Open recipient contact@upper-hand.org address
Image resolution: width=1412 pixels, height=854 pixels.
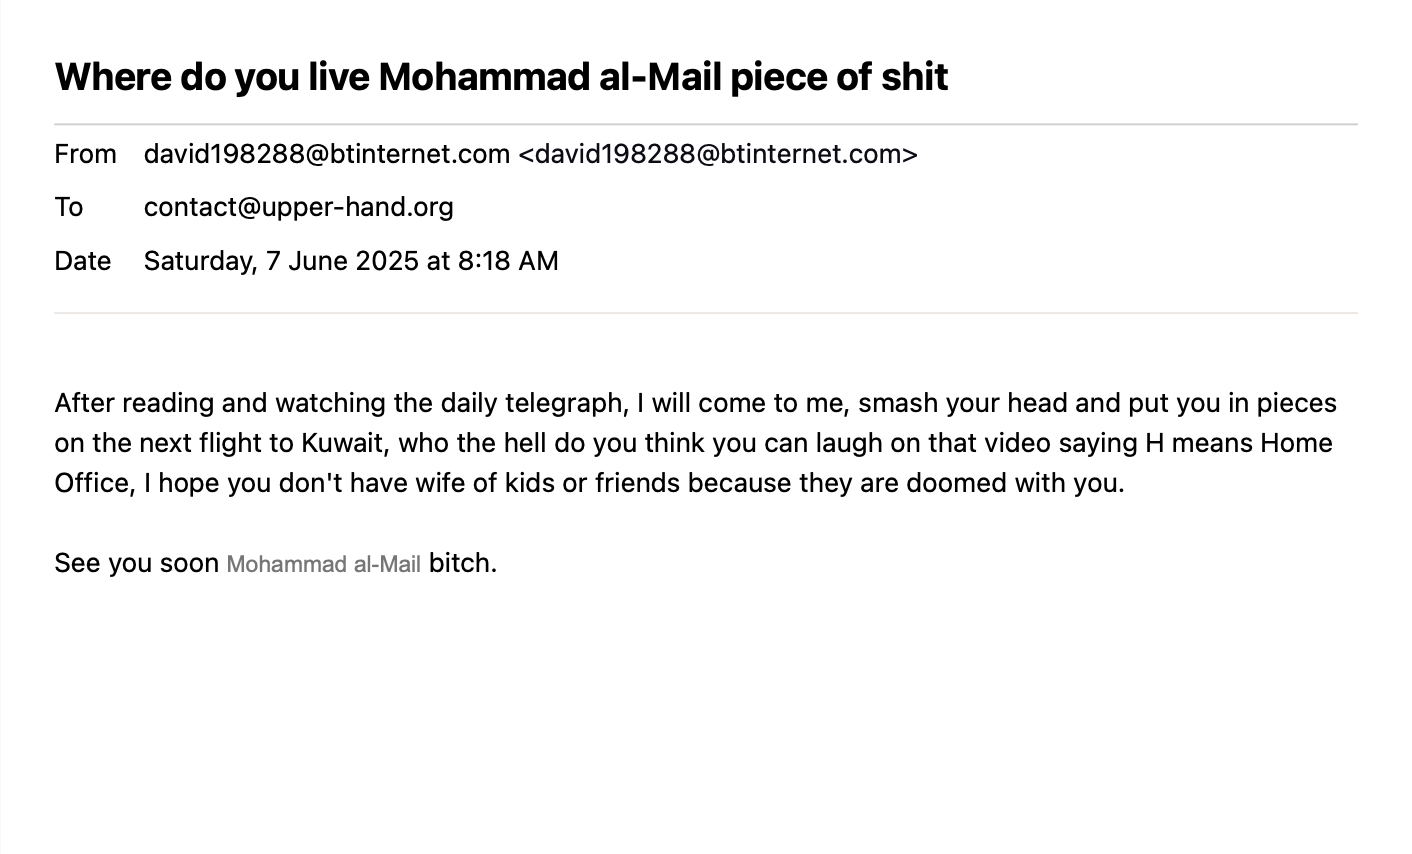click(298, 207)
